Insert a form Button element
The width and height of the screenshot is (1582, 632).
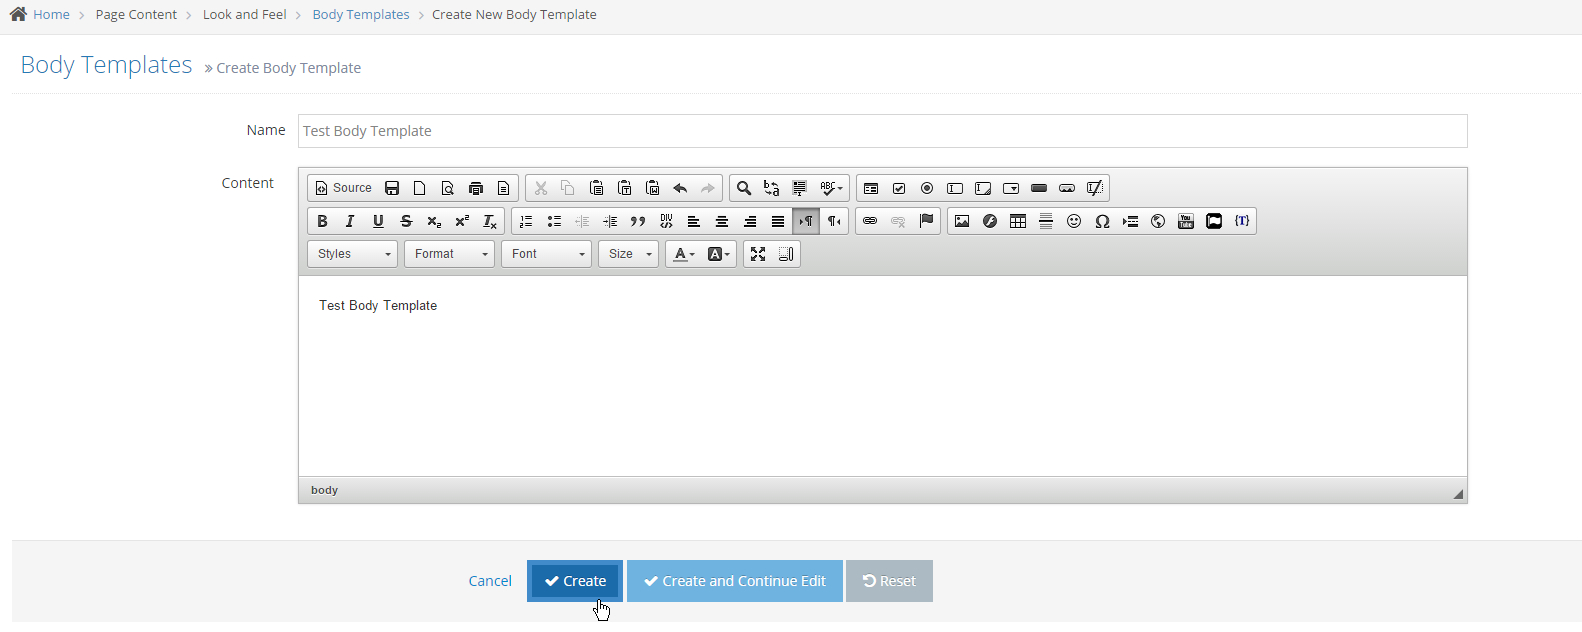pos(1039,188)
